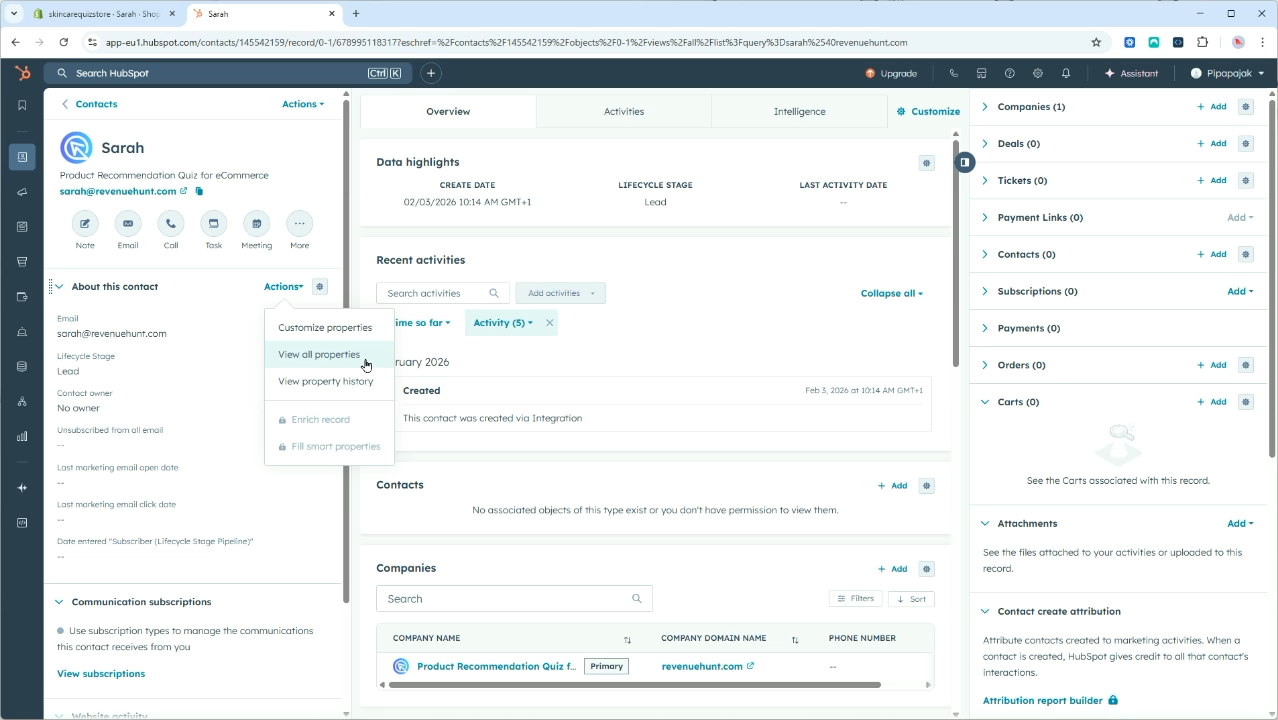Open the help question mark icon
This screenshot has height=720, width=1278.
1009,72
